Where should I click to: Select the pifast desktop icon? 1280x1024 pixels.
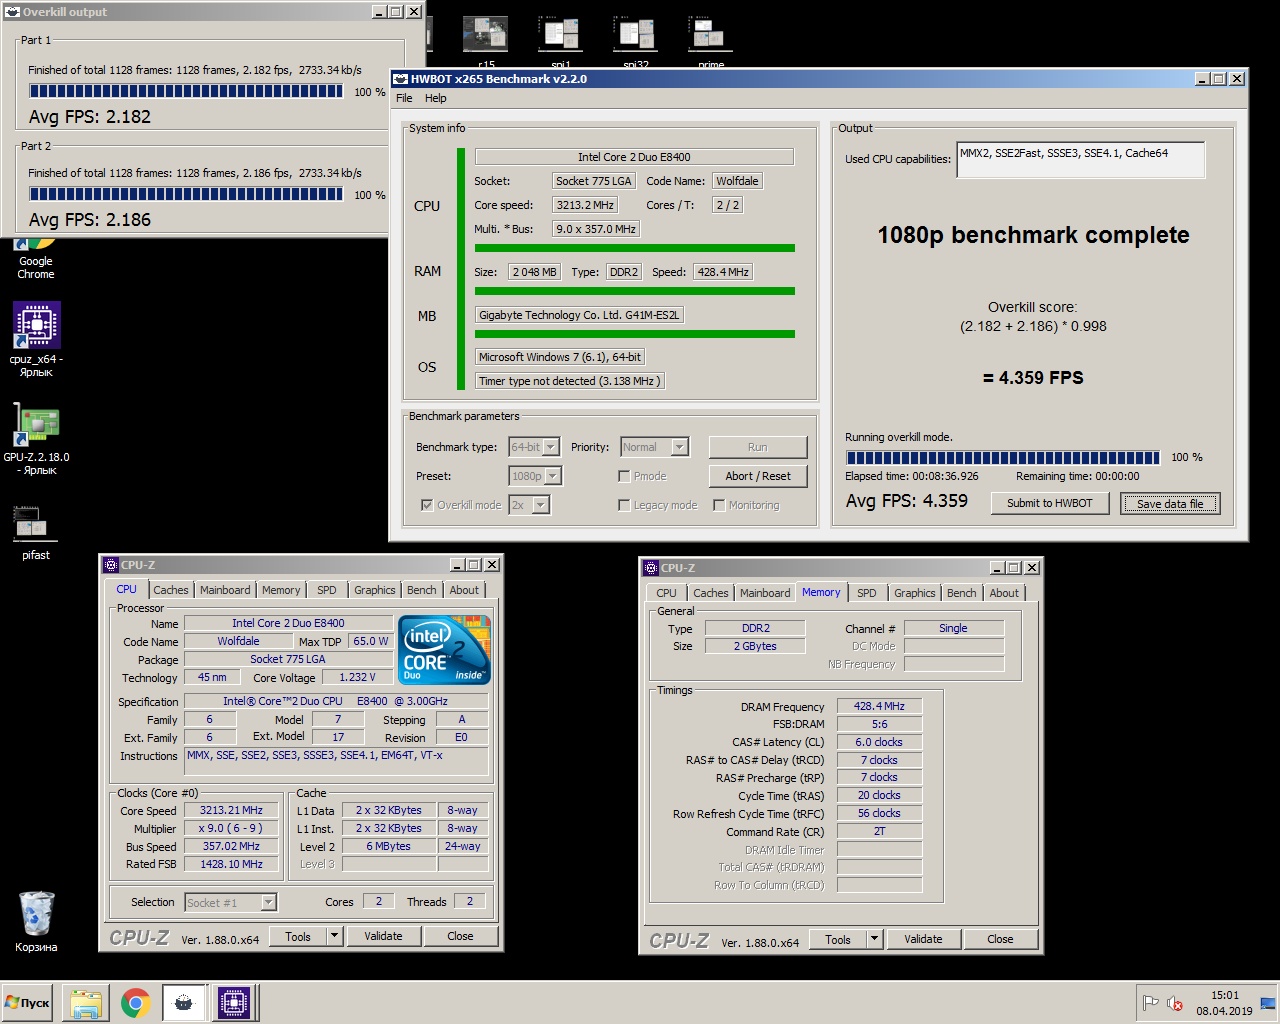[36, 532]
